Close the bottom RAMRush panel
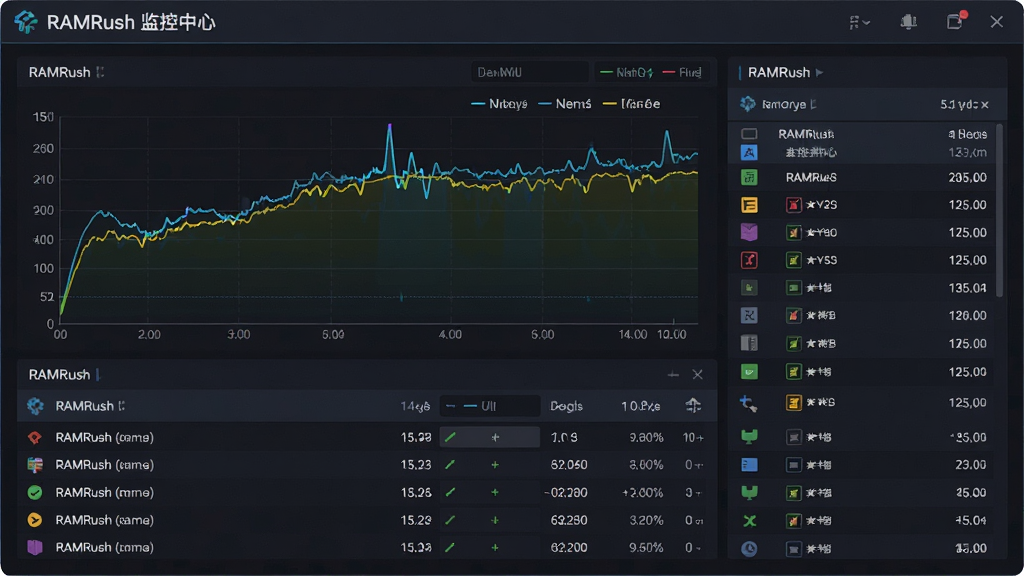 pyautogui.click(x=697, y=374)
